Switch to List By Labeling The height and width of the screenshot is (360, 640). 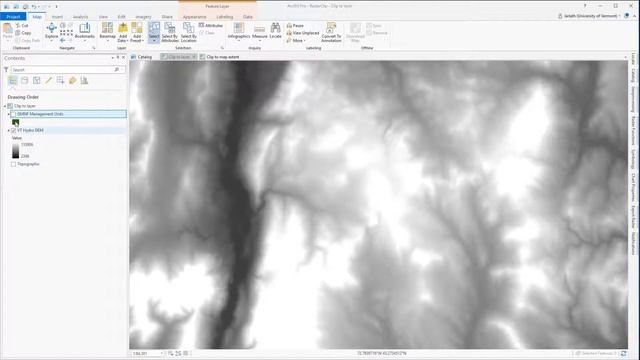click(72, 80)
